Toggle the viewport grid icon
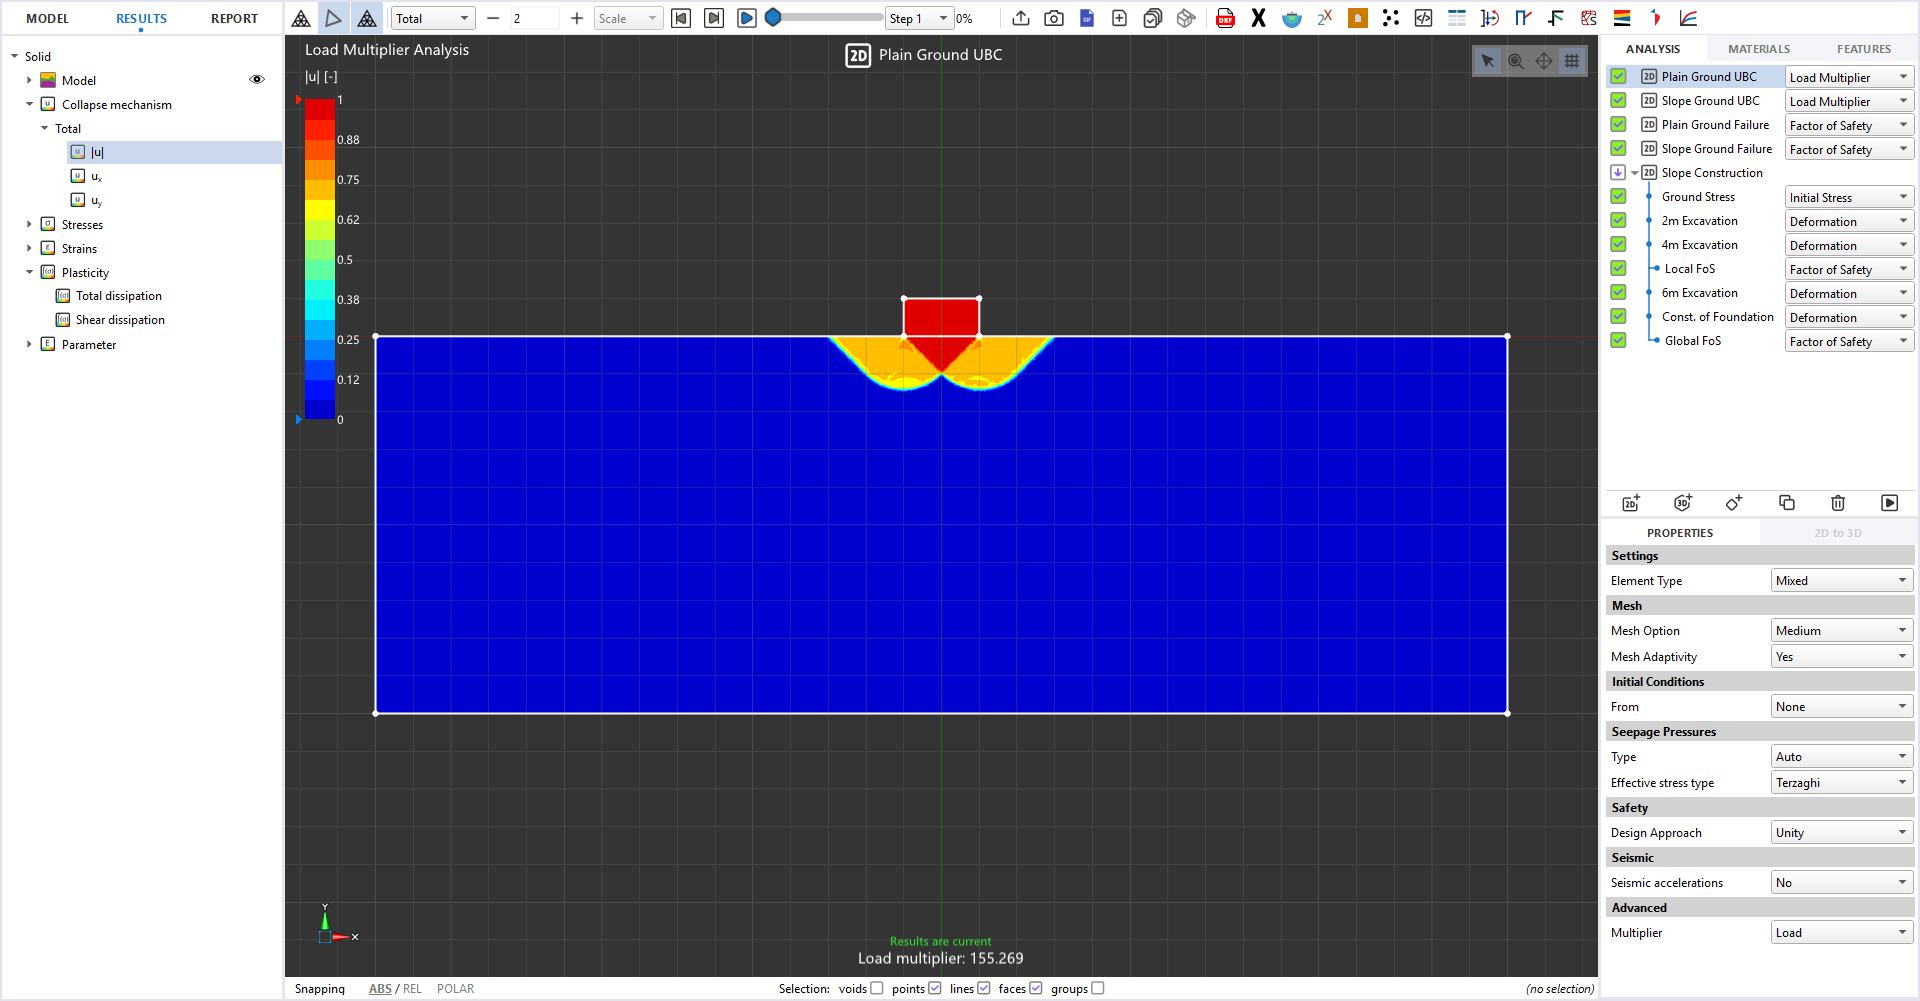This screenshot has height=1001, width=1920. click(x=1572, y=61)
